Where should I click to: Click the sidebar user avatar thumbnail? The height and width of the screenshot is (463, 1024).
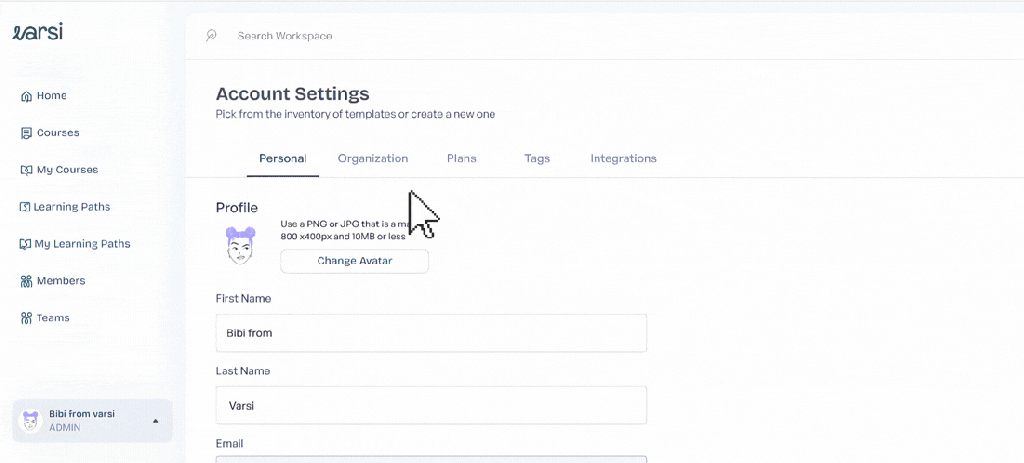(x=31, y=421)
